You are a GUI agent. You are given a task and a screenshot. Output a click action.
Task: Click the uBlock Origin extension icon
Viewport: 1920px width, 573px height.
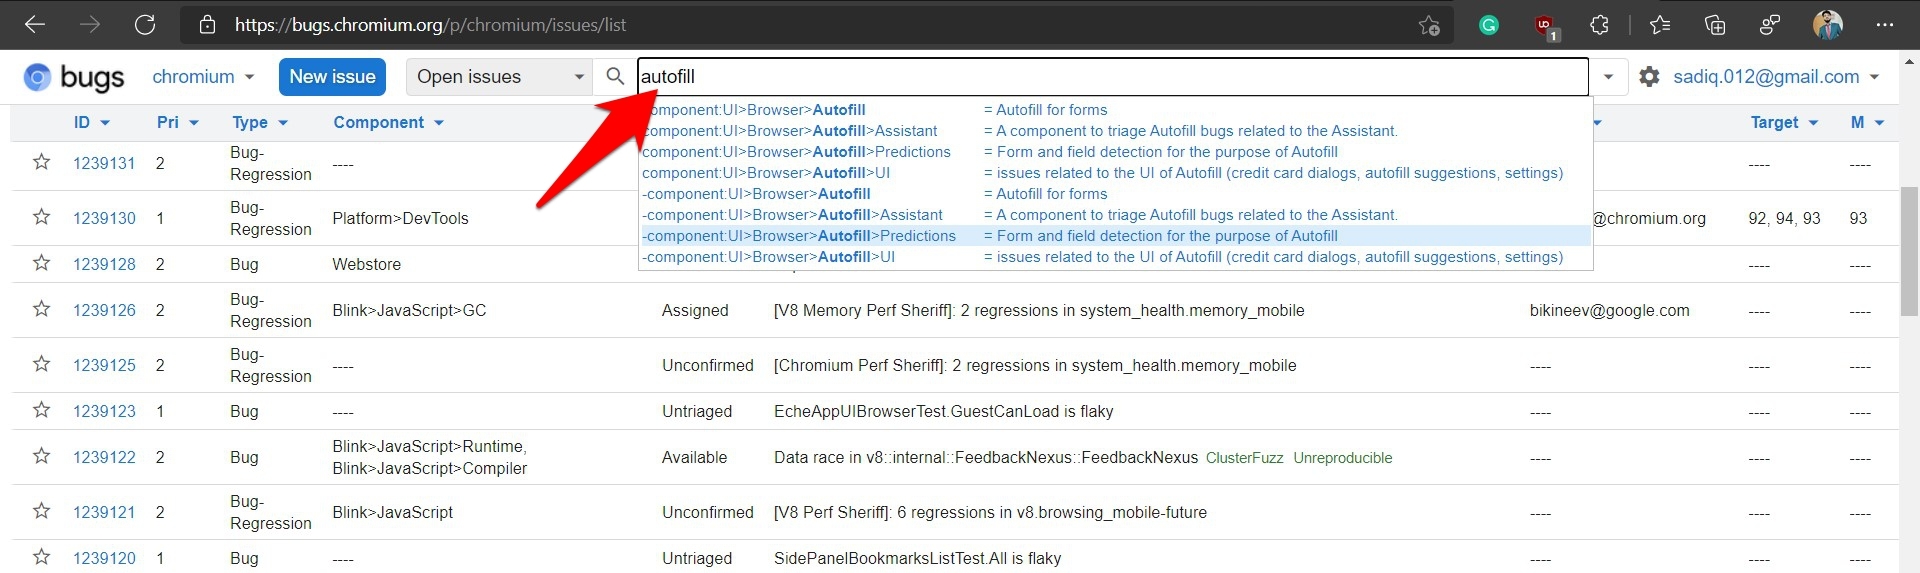(1545, 26)
